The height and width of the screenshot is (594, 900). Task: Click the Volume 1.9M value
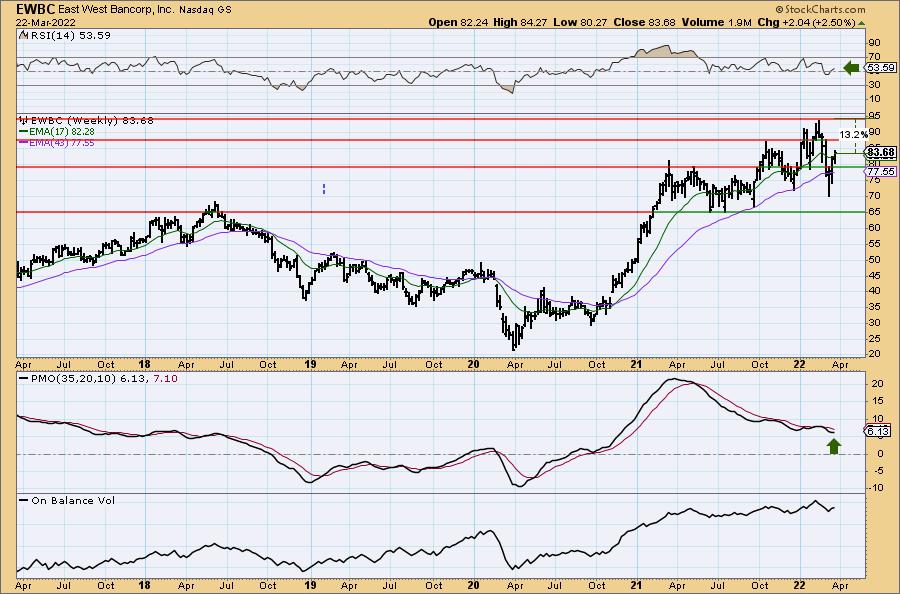point(716,22)
